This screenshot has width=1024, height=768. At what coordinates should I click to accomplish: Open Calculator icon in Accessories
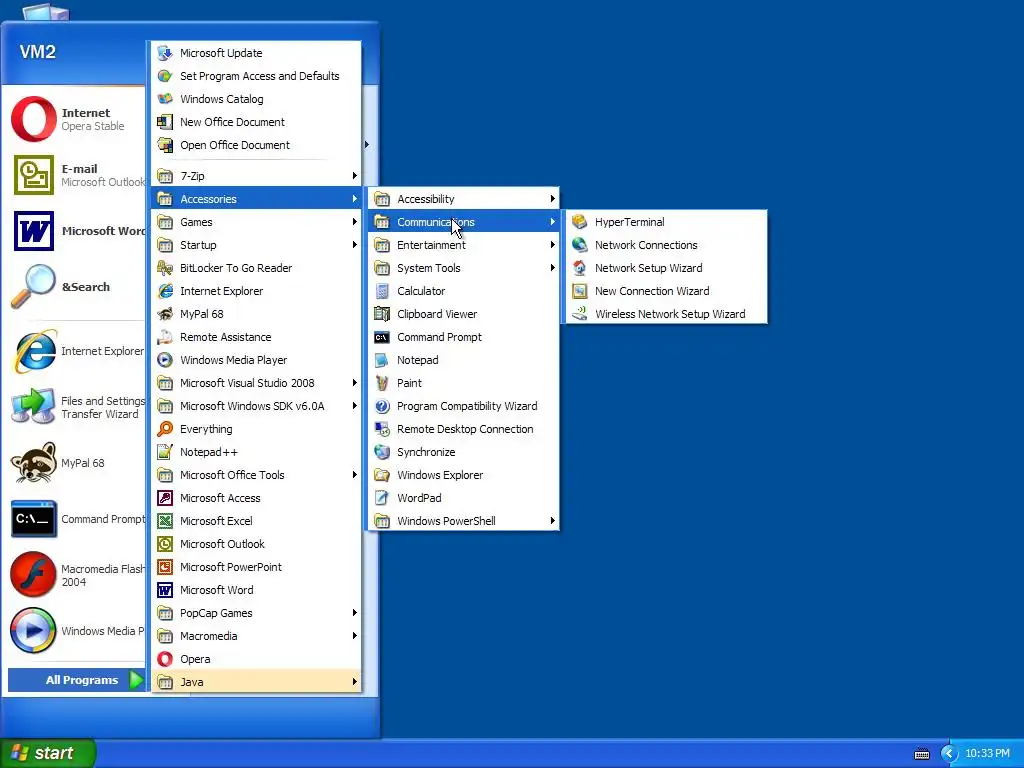(382, 291)
